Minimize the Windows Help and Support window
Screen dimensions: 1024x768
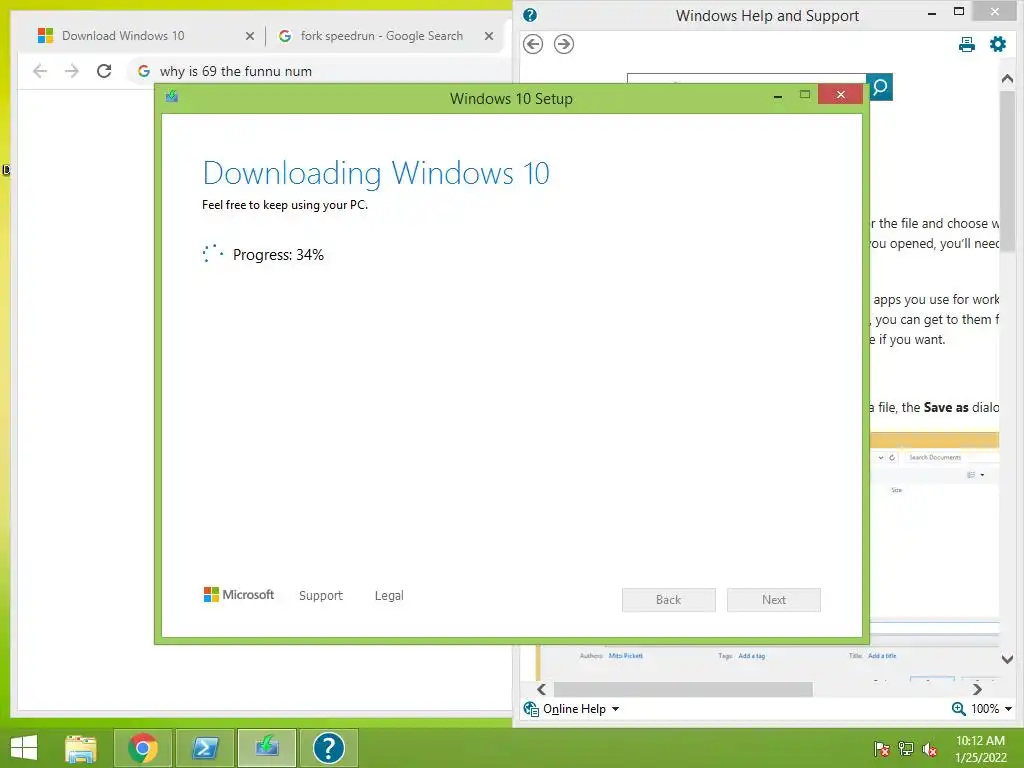[x=932, y=13]
